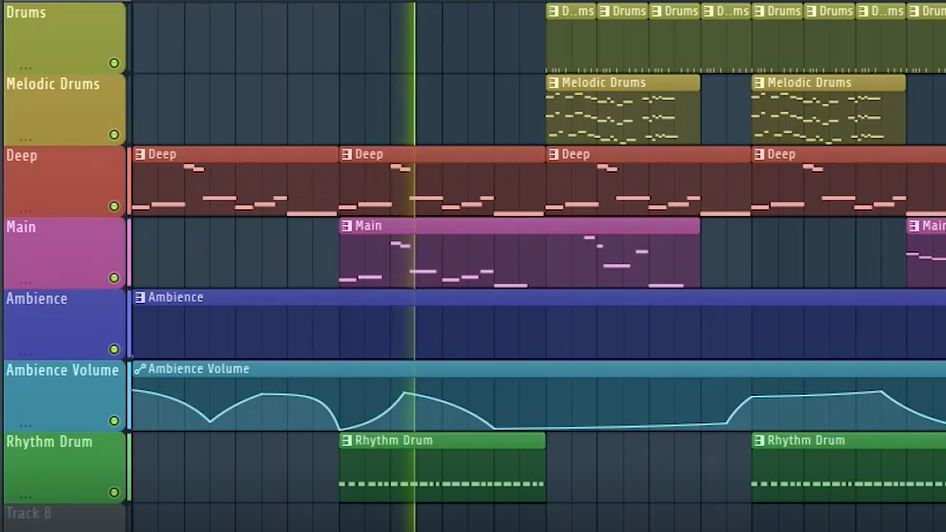Viewport: 946px width, 532px height.
Task: Open the Main track's three-dots options
Action: coord(25,280)
